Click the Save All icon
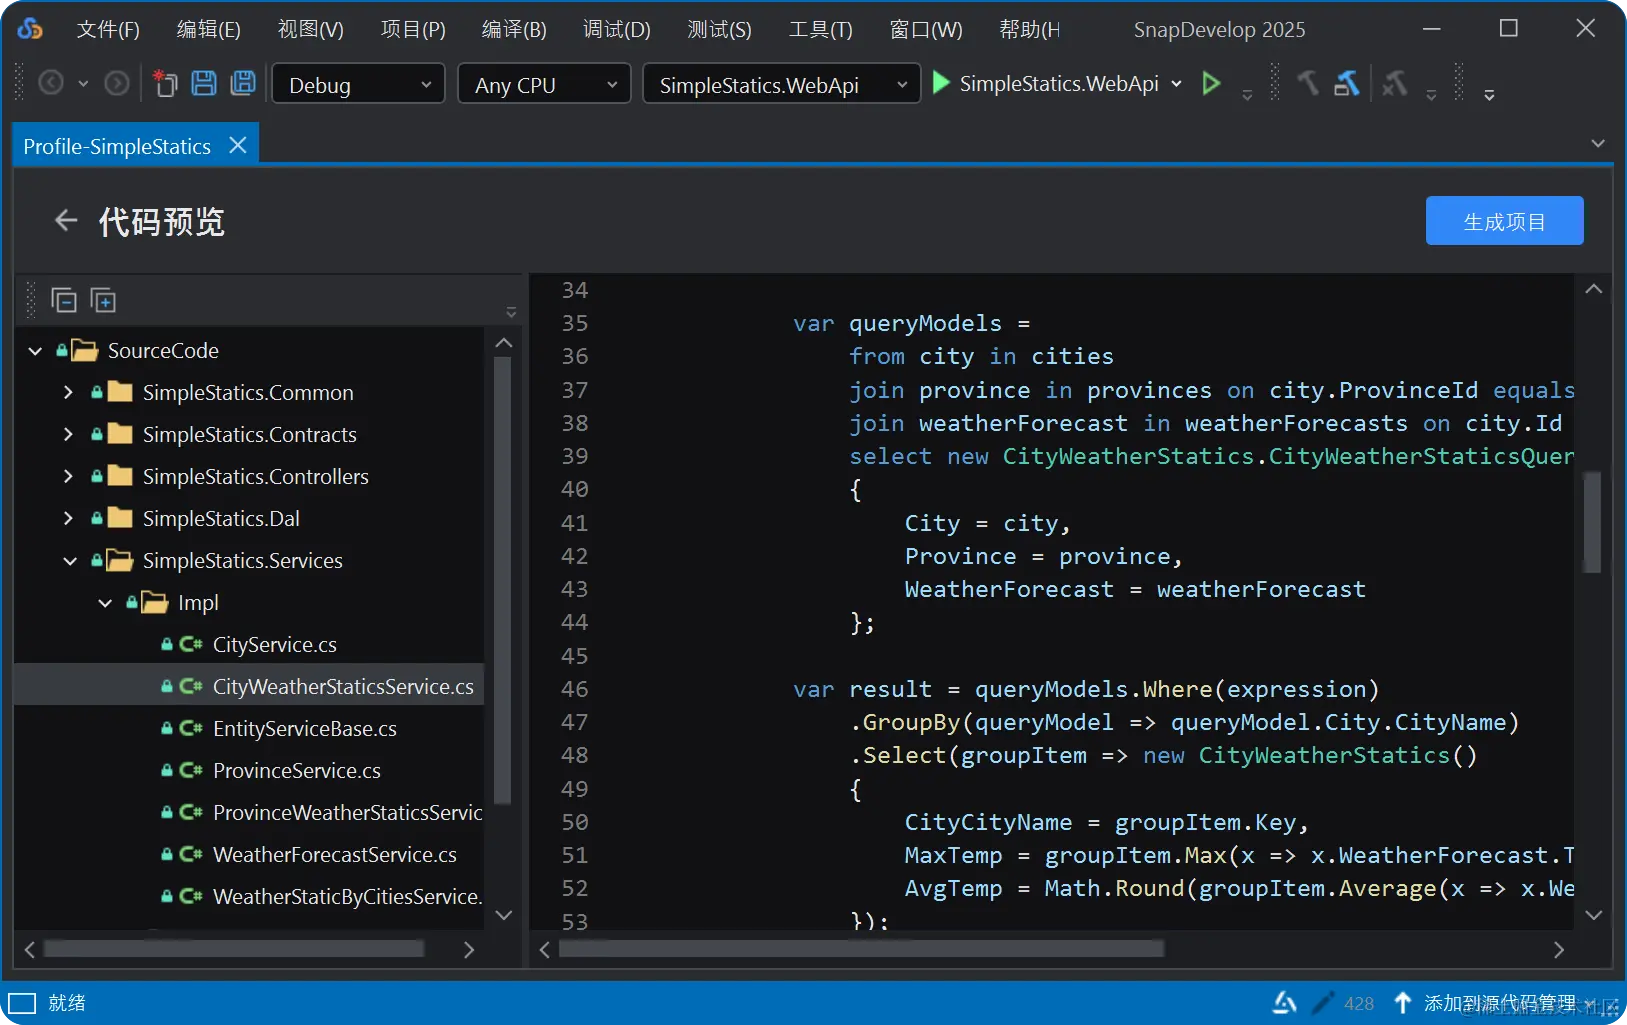Image resolution: width=1627 pixels, height=1025 pixels. pos(243,84)
